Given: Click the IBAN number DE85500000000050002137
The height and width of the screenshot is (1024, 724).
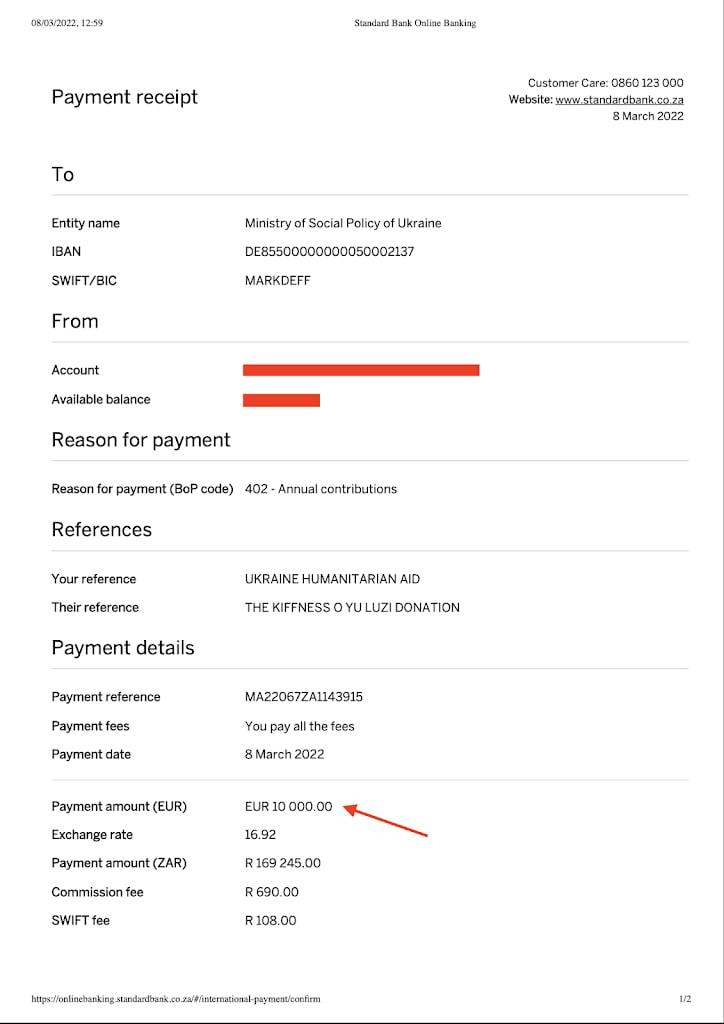Looking at the screenshot, I should pyautogui.click(x=329, y=252).
